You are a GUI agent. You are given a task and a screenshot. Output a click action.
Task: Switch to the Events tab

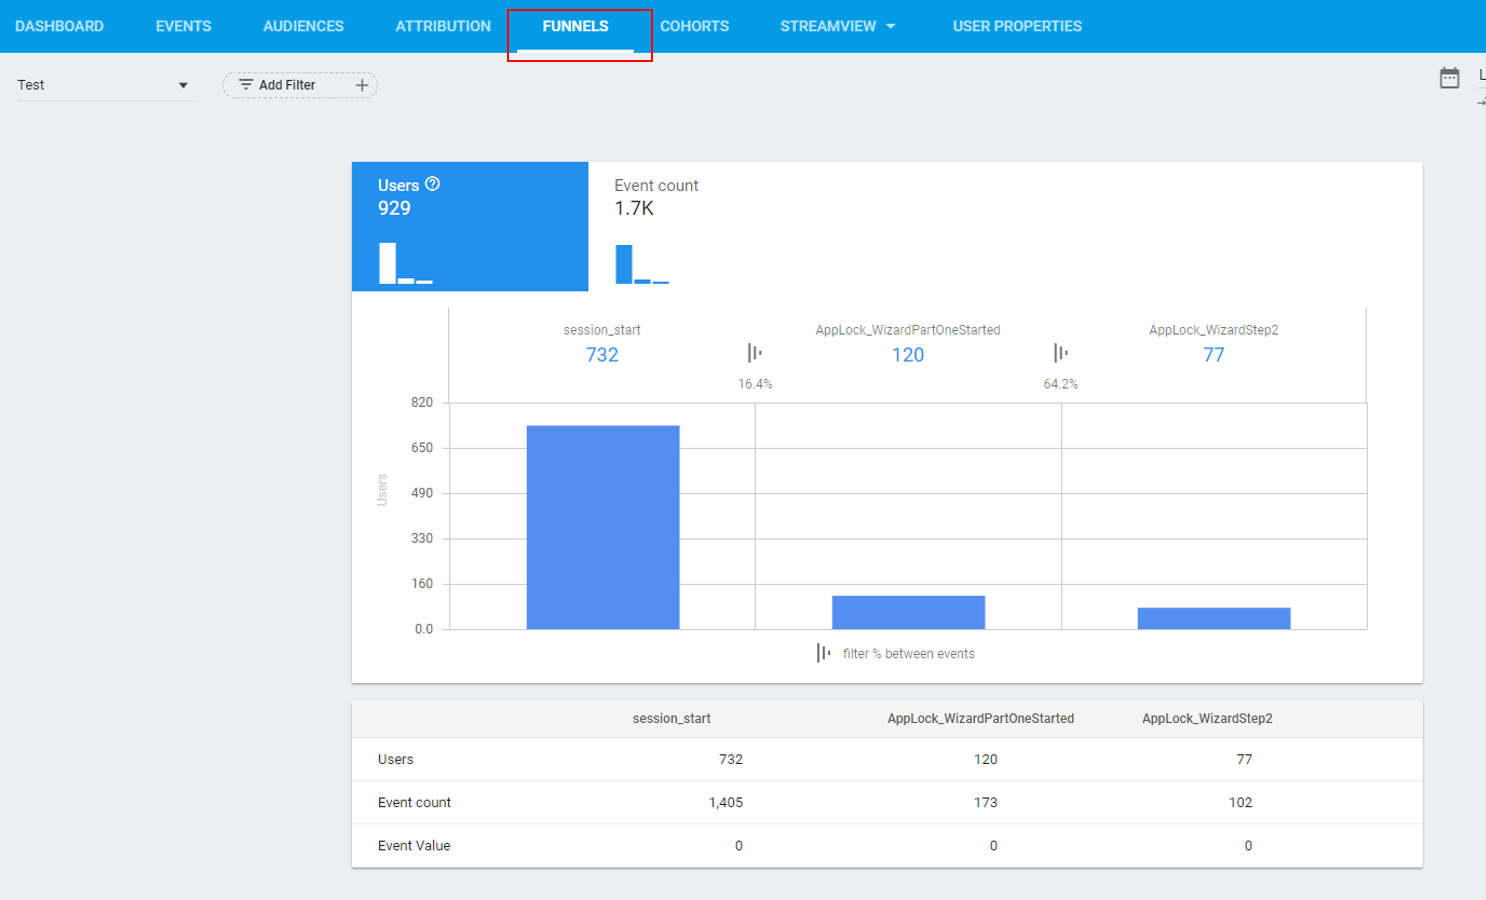[183, 26]
